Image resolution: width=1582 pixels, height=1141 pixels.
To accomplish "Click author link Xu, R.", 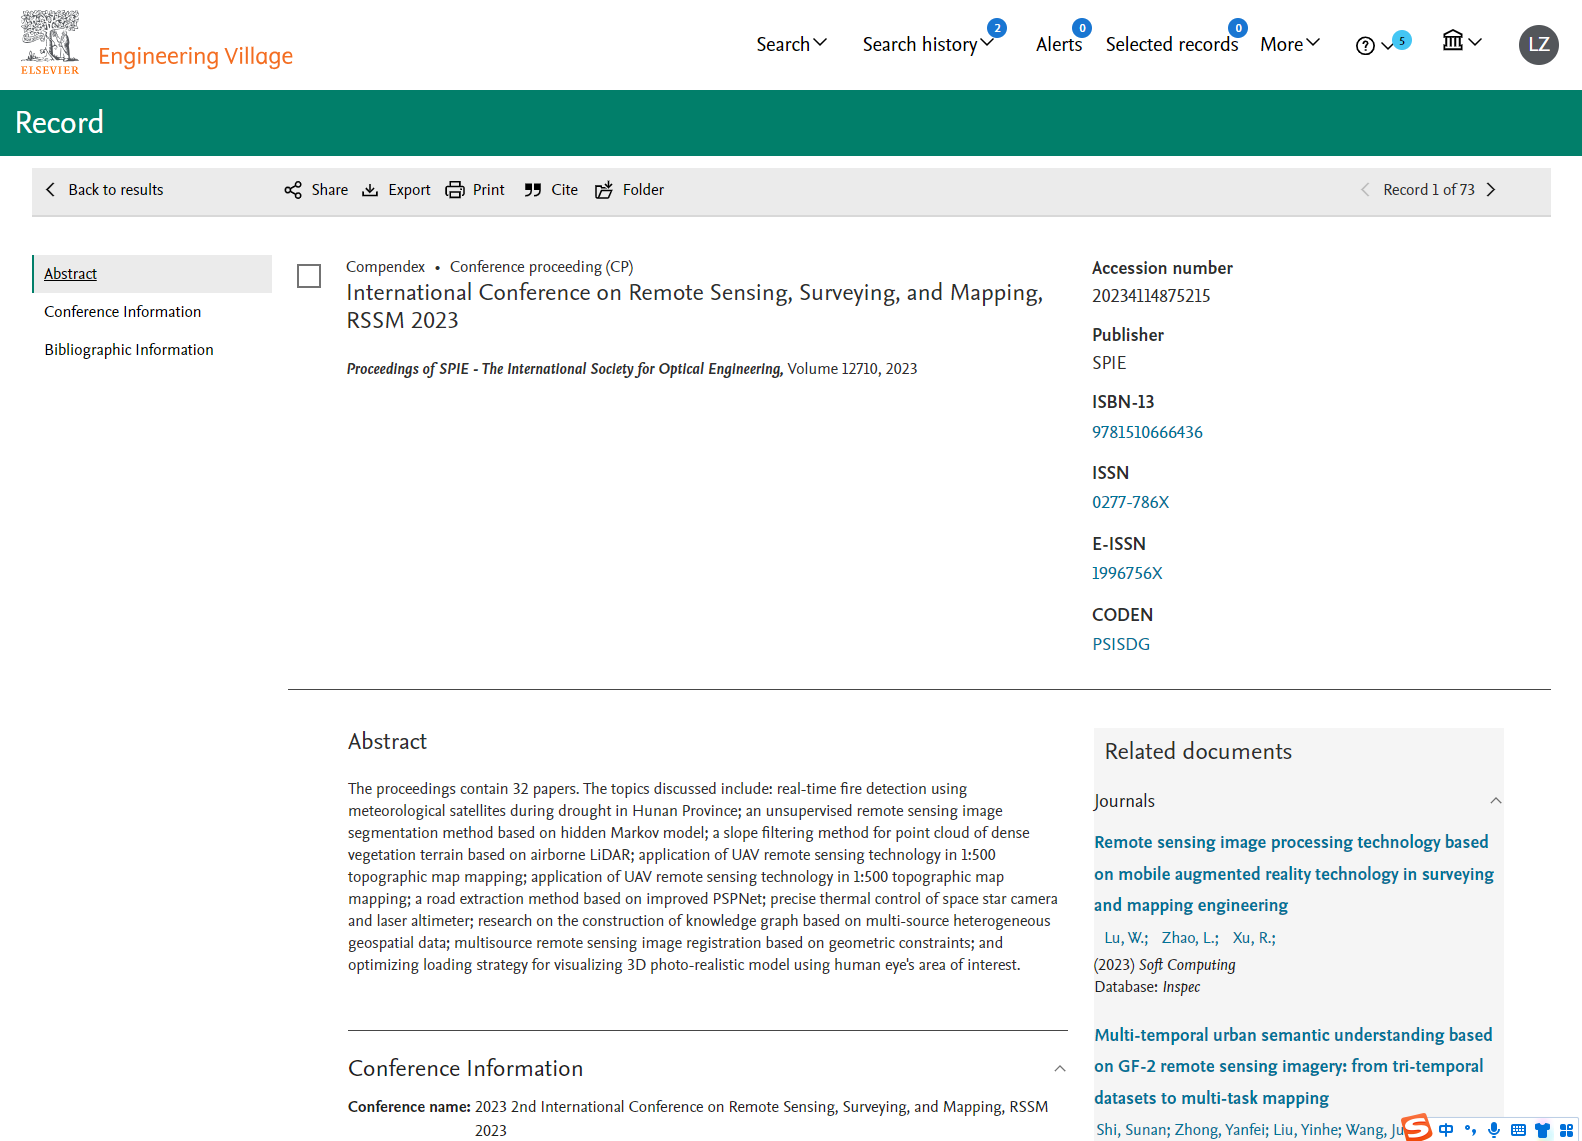I will [1254, 938].
